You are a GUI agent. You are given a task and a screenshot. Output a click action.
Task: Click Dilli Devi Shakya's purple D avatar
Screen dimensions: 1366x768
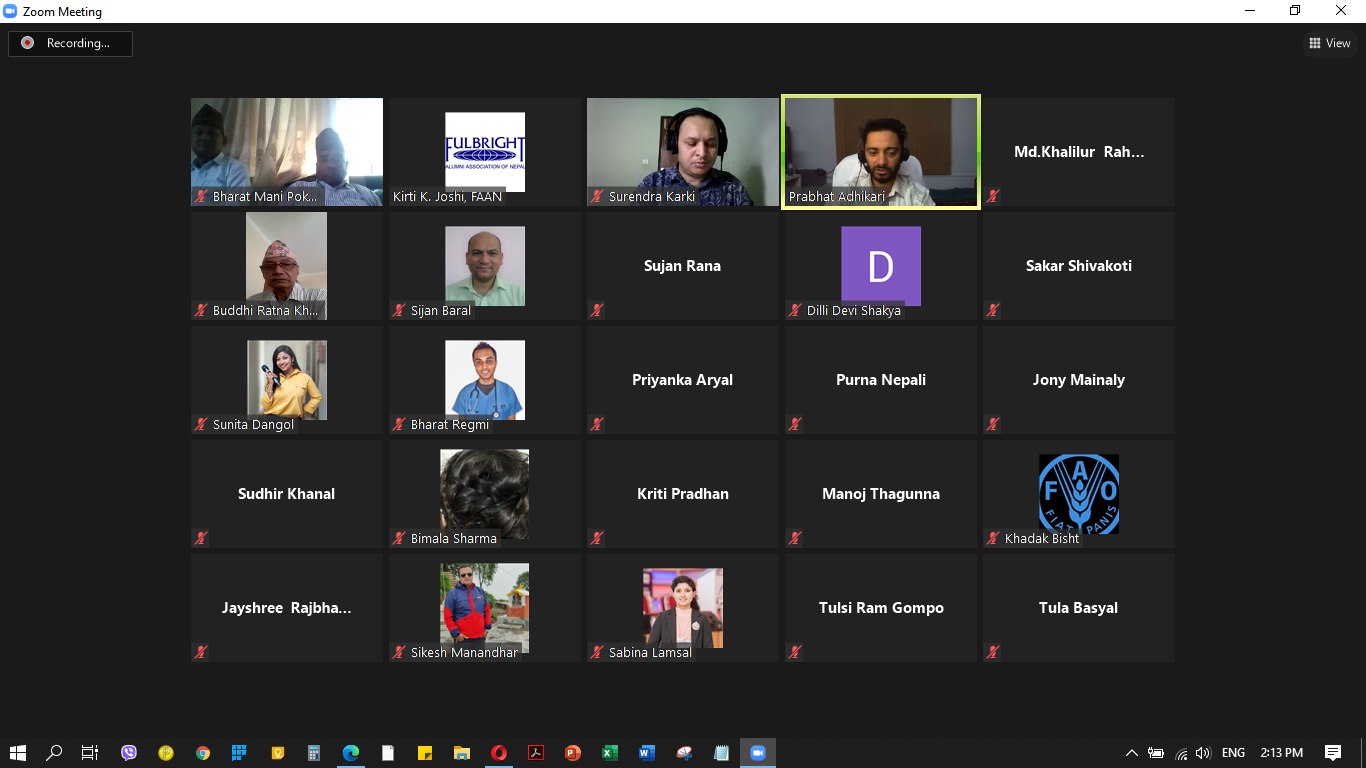[880, 265]
